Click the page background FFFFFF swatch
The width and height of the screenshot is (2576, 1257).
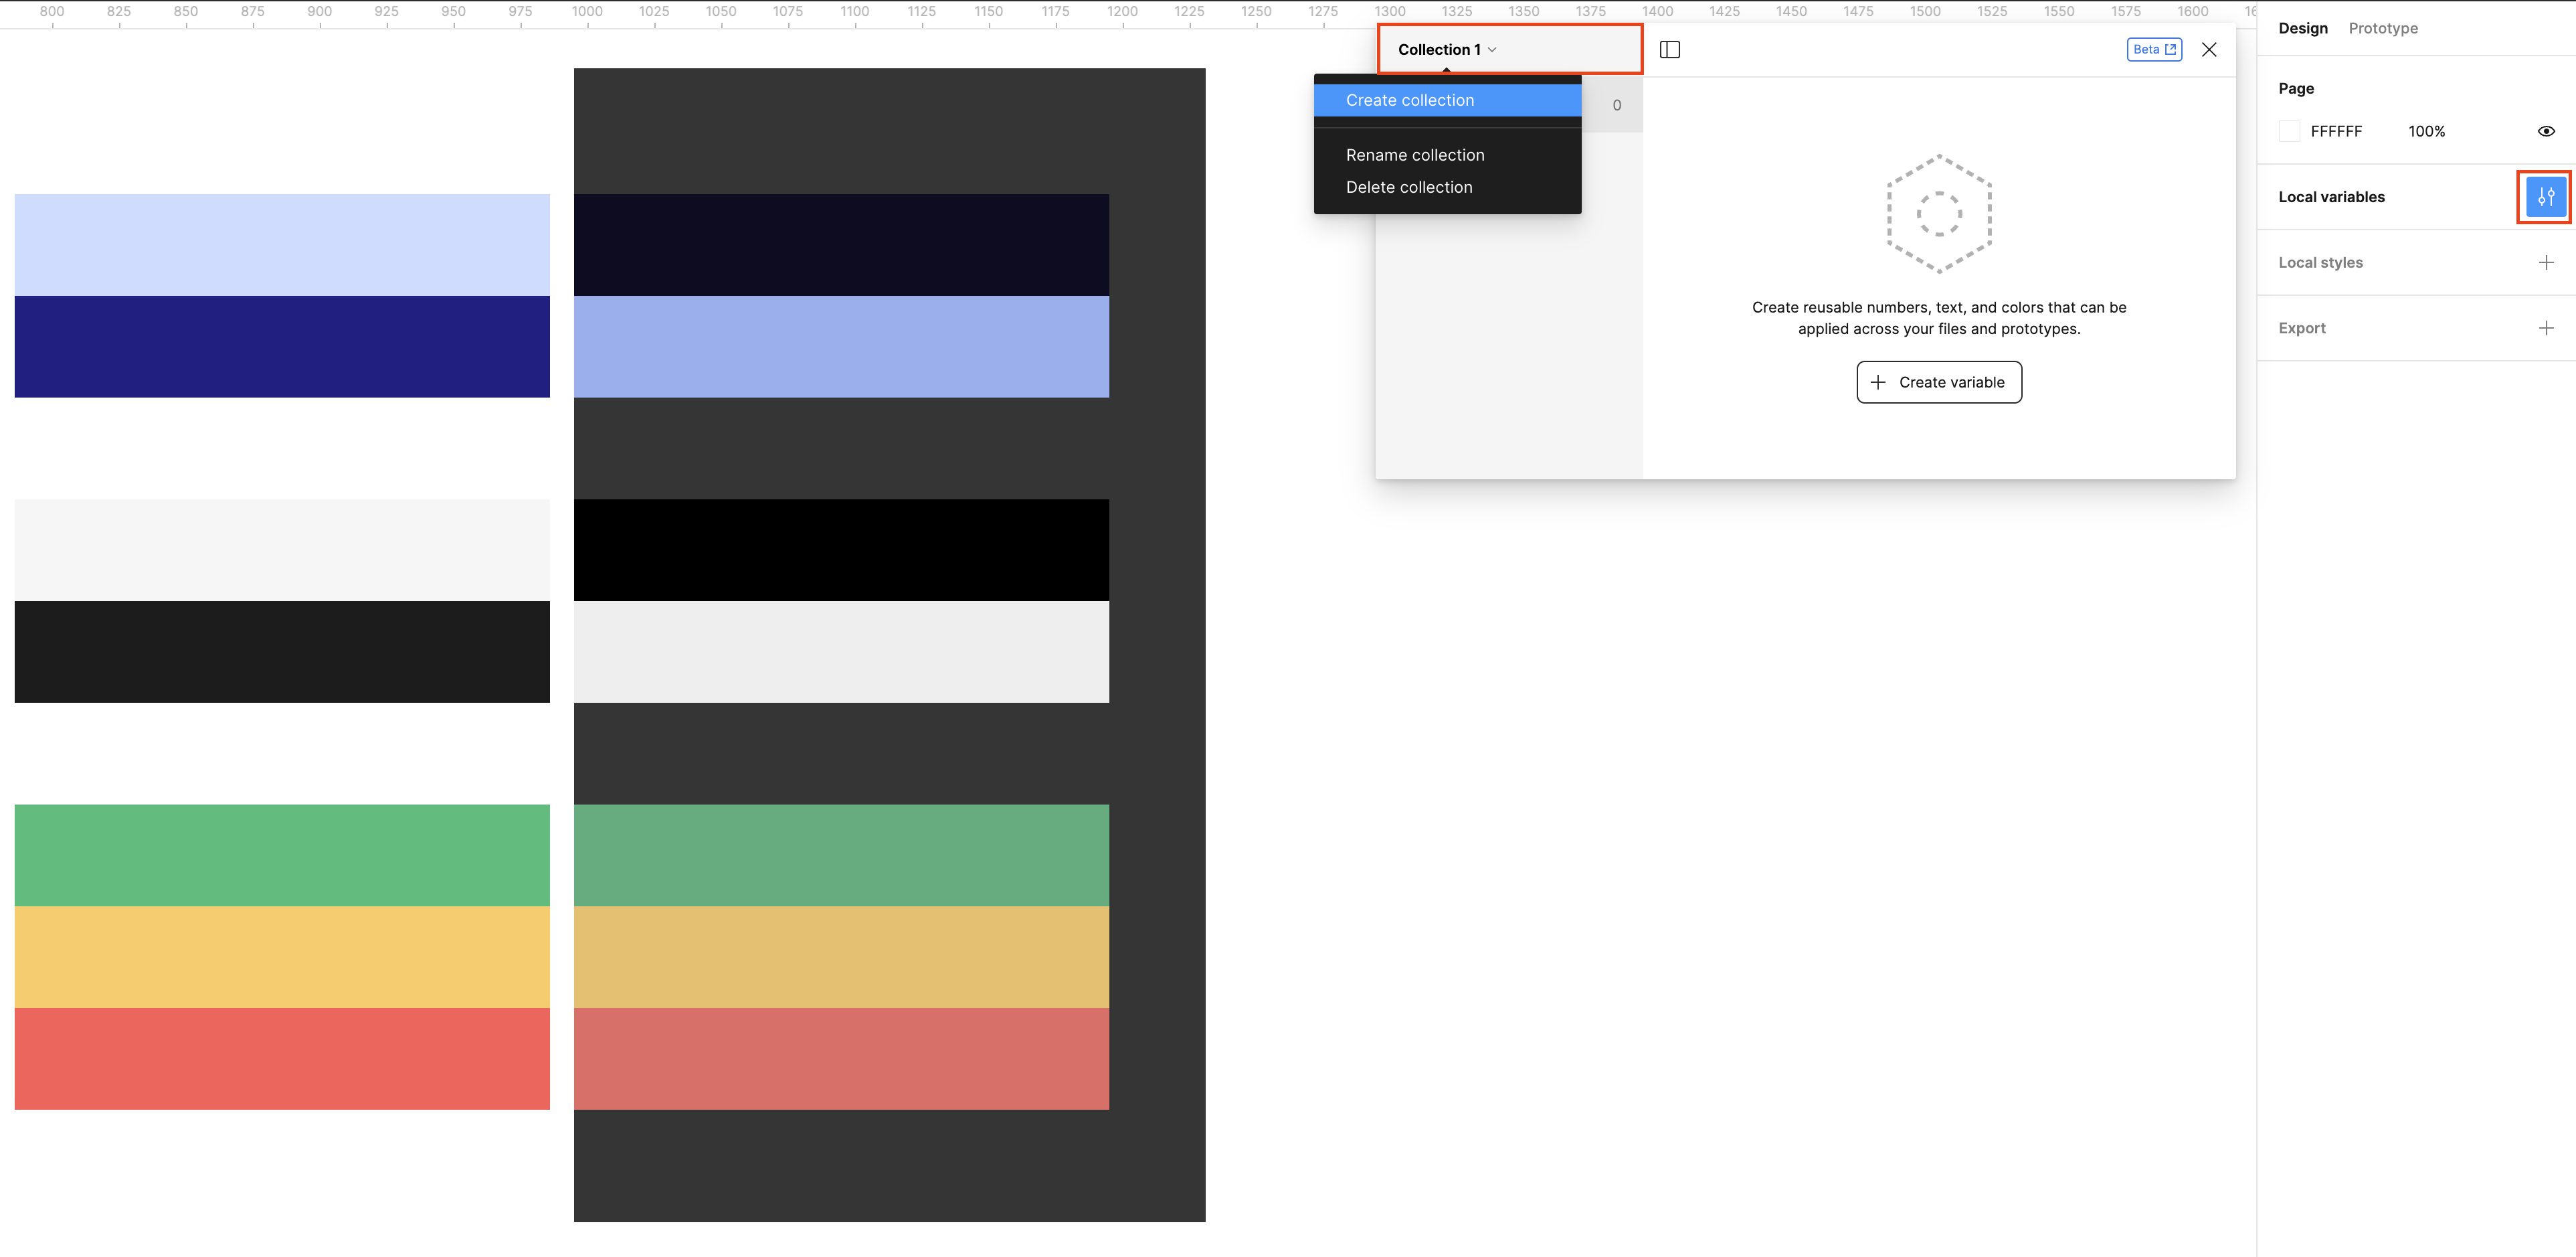2289,131
